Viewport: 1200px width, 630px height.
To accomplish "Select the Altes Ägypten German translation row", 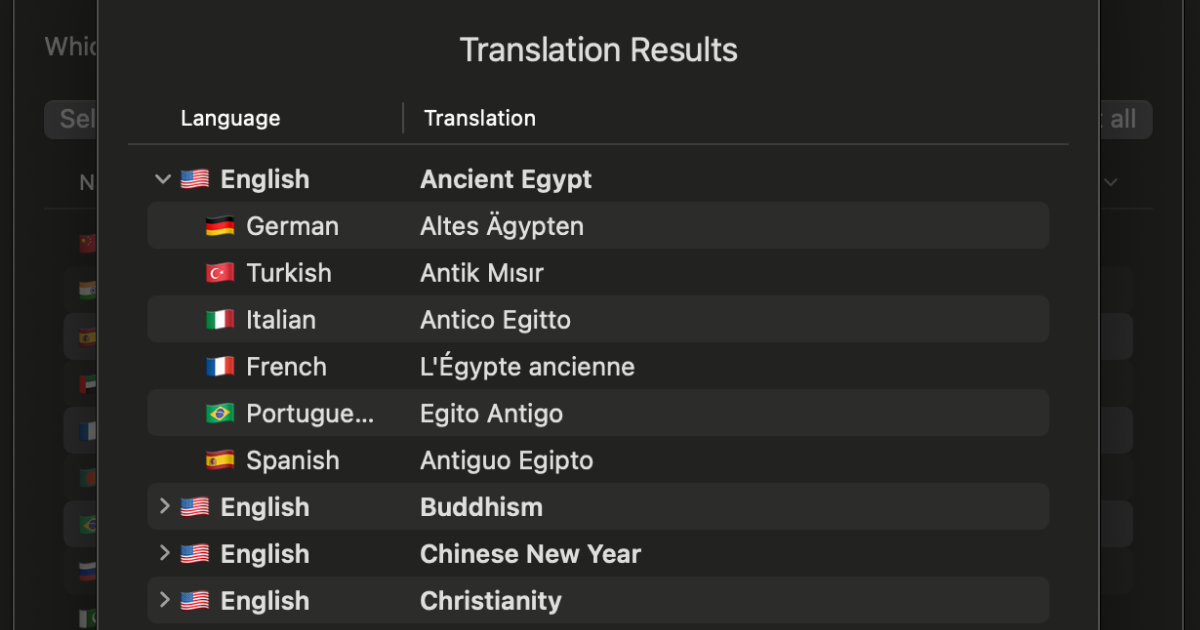I will click(x=600, y=226).
